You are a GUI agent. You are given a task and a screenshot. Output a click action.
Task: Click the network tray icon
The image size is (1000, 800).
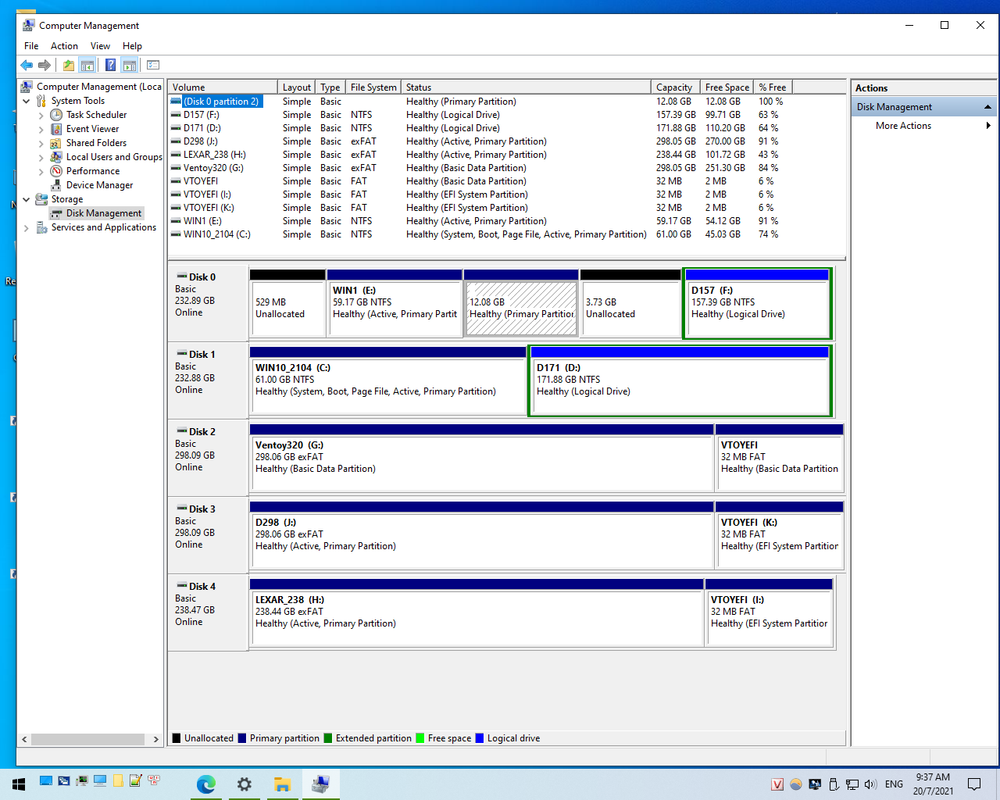point(852,784)
